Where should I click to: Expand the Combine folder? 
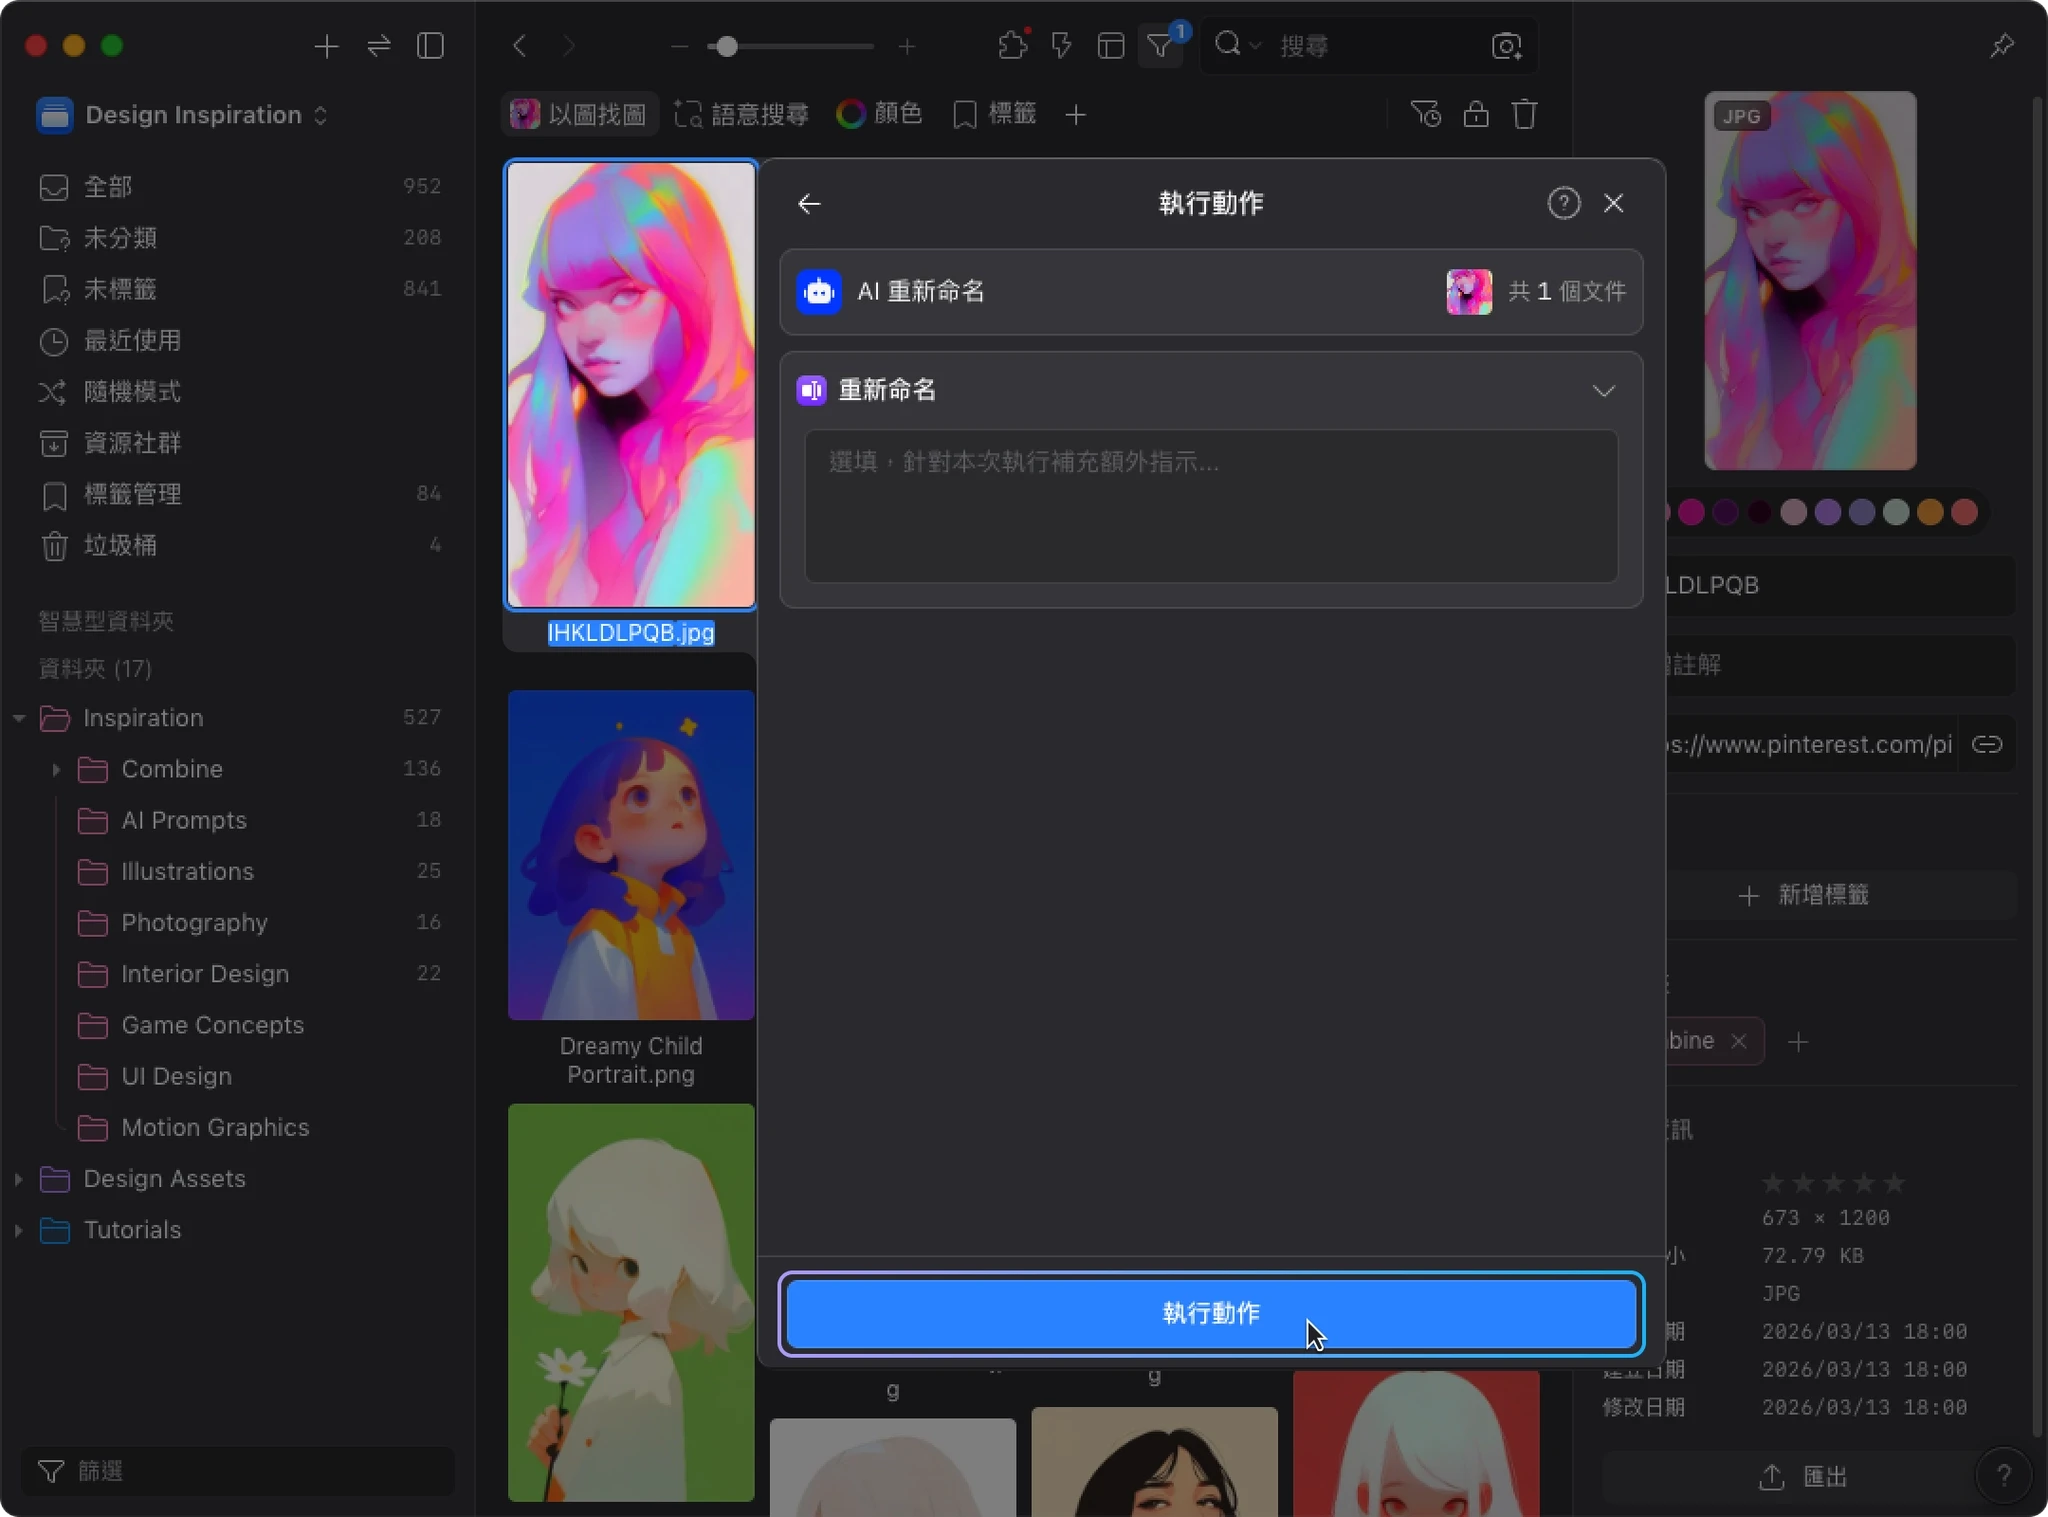(x=56, y=769)
